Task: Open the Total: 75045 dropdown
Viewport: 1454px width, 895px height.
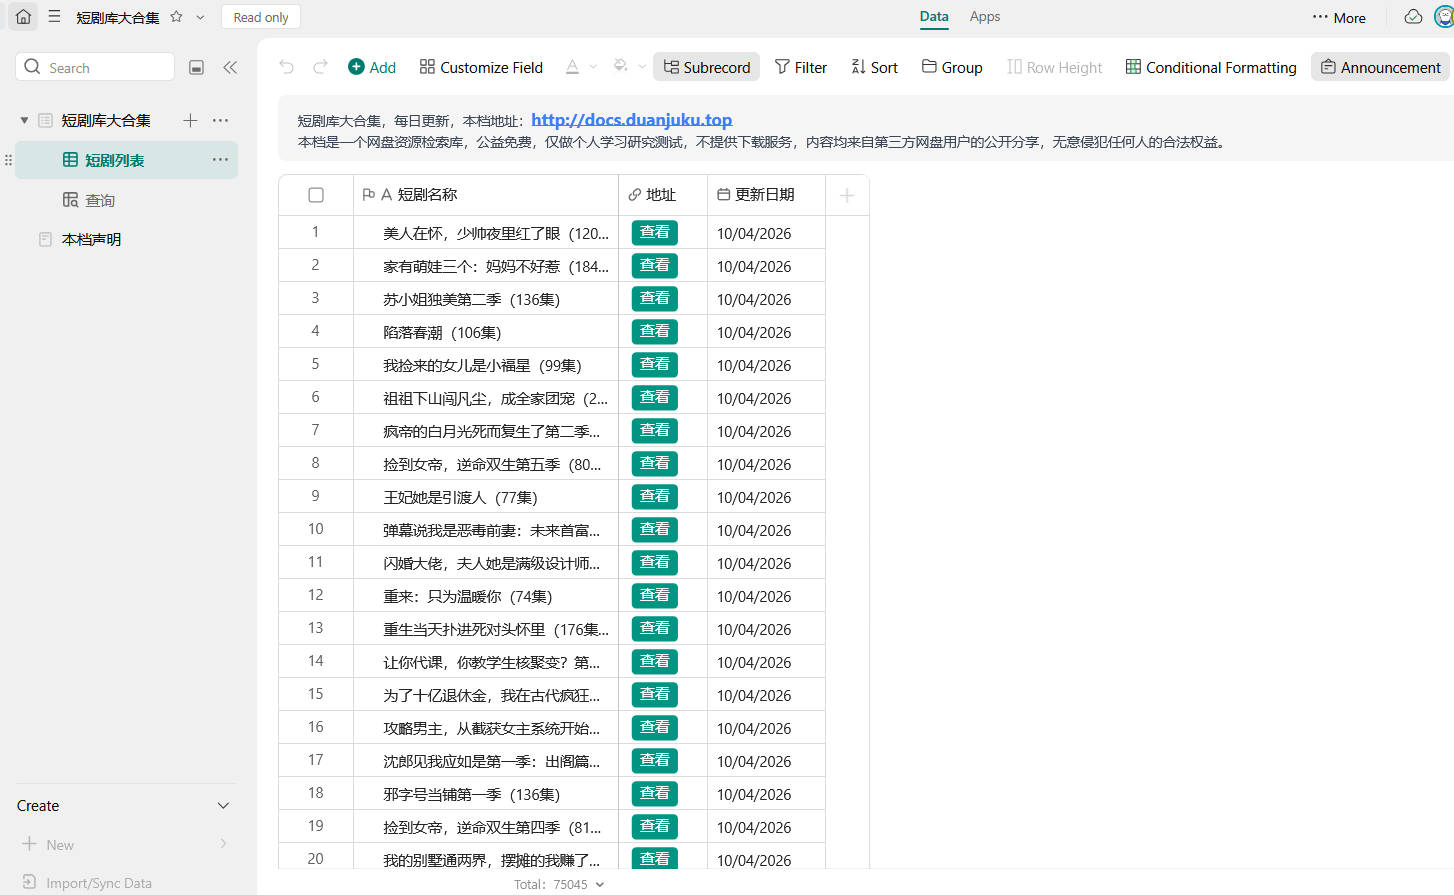Action: tap(559, 884)
